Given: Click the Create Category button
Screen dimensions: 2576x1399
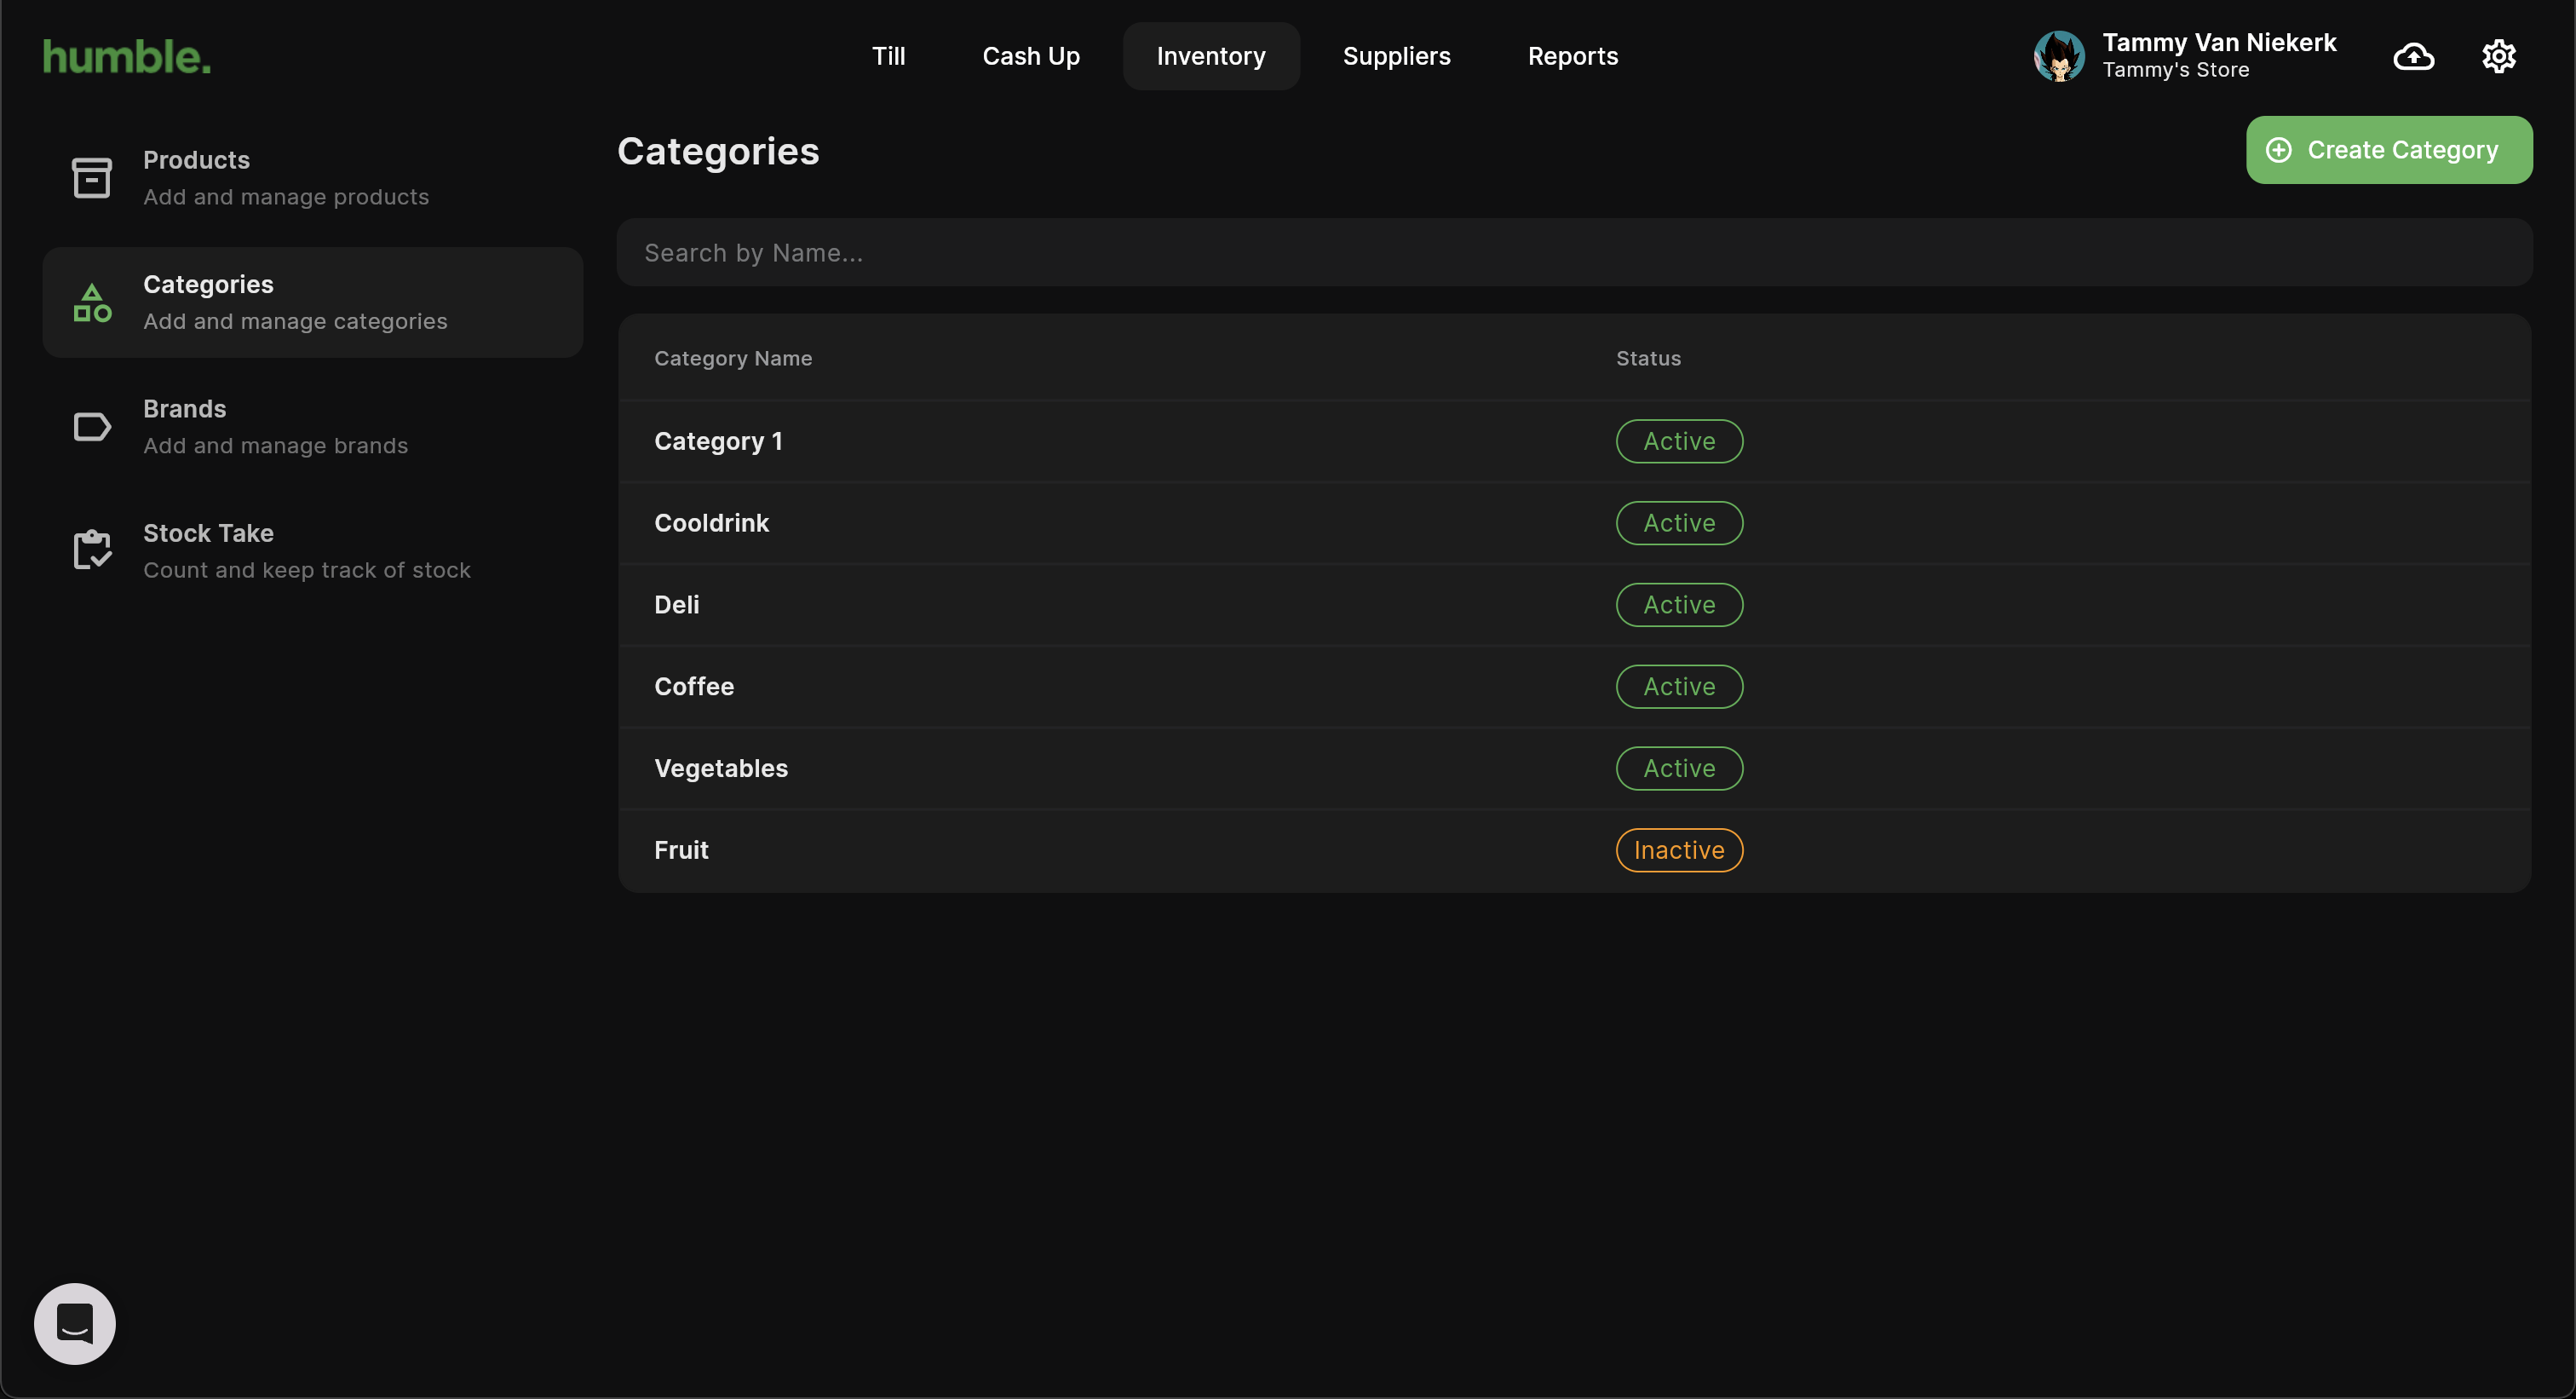Looking at the screenshot, I should click(2389, 150).
